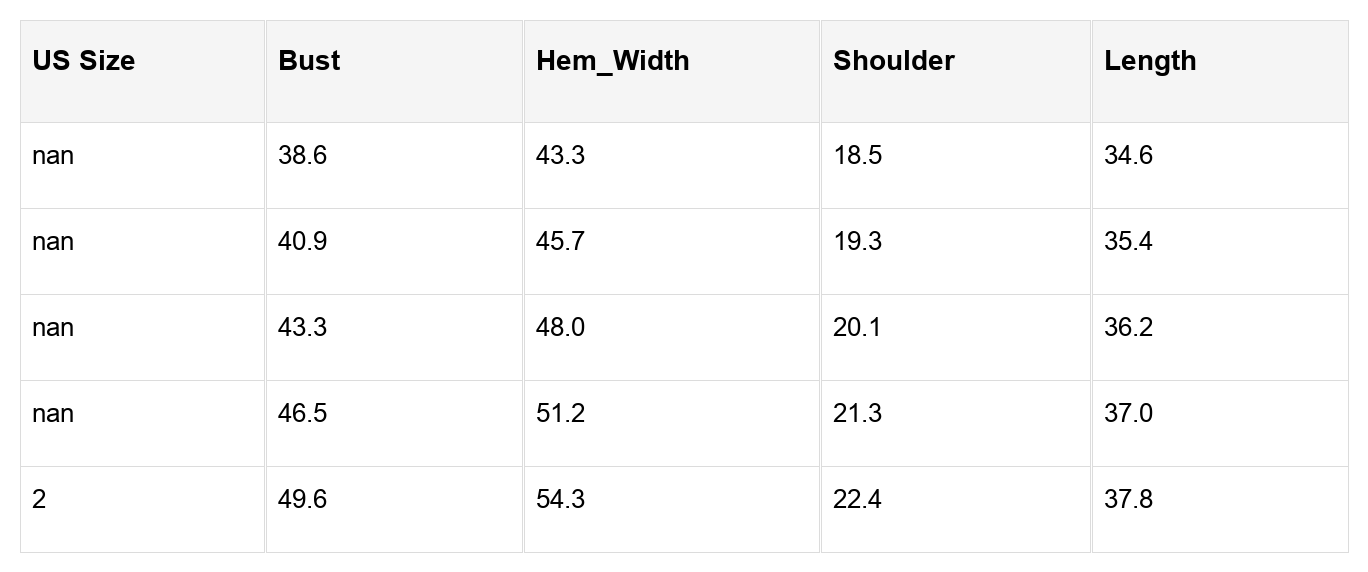
Task: Click the Bust value 40.9
Action: [302, 242]
